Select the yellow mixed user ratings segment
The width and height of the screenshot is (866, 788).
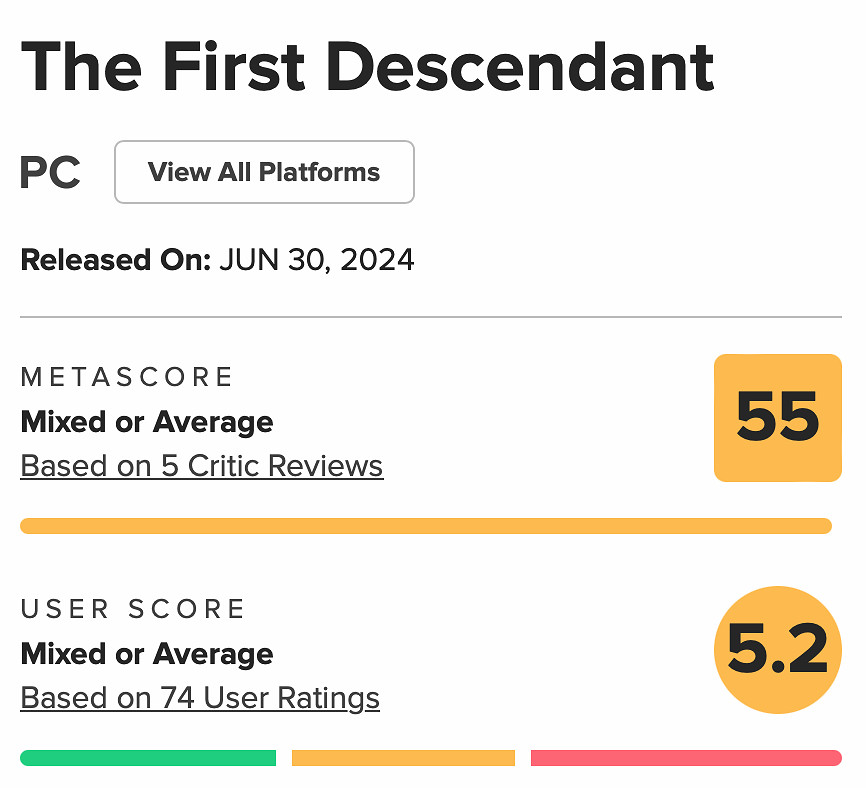[x=403, y=758]
